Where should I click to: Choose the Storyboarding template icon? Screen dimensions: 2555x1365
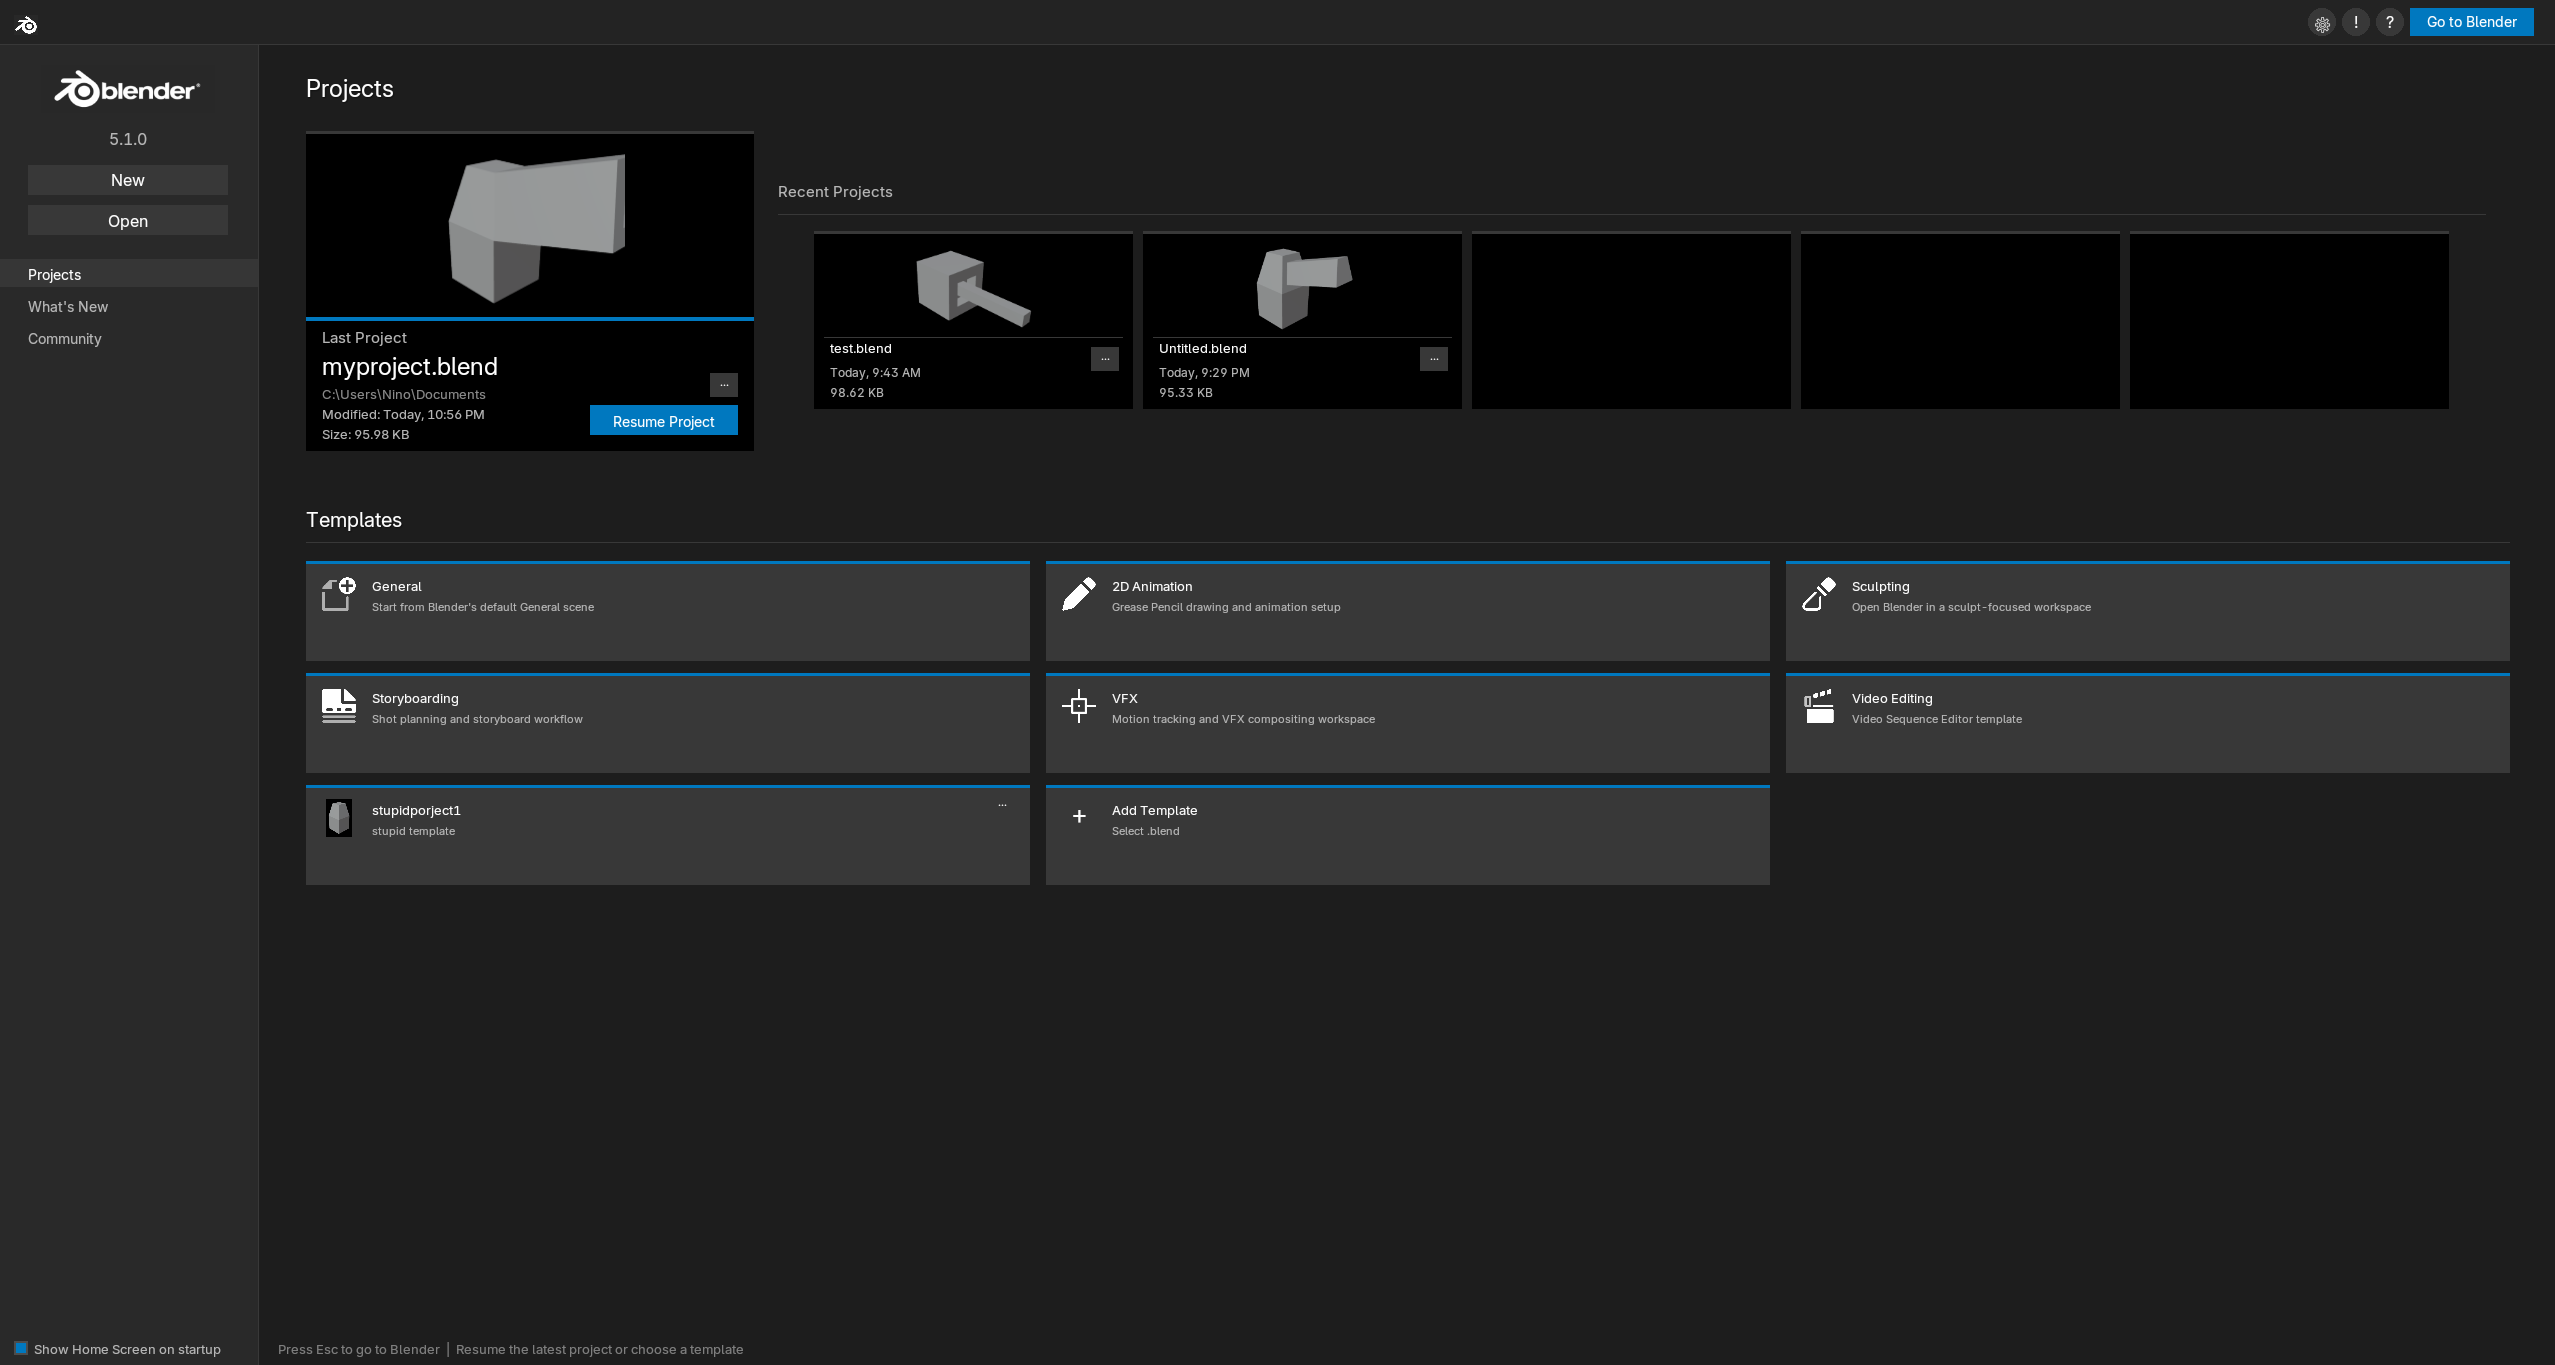click(x=339, y=706)
